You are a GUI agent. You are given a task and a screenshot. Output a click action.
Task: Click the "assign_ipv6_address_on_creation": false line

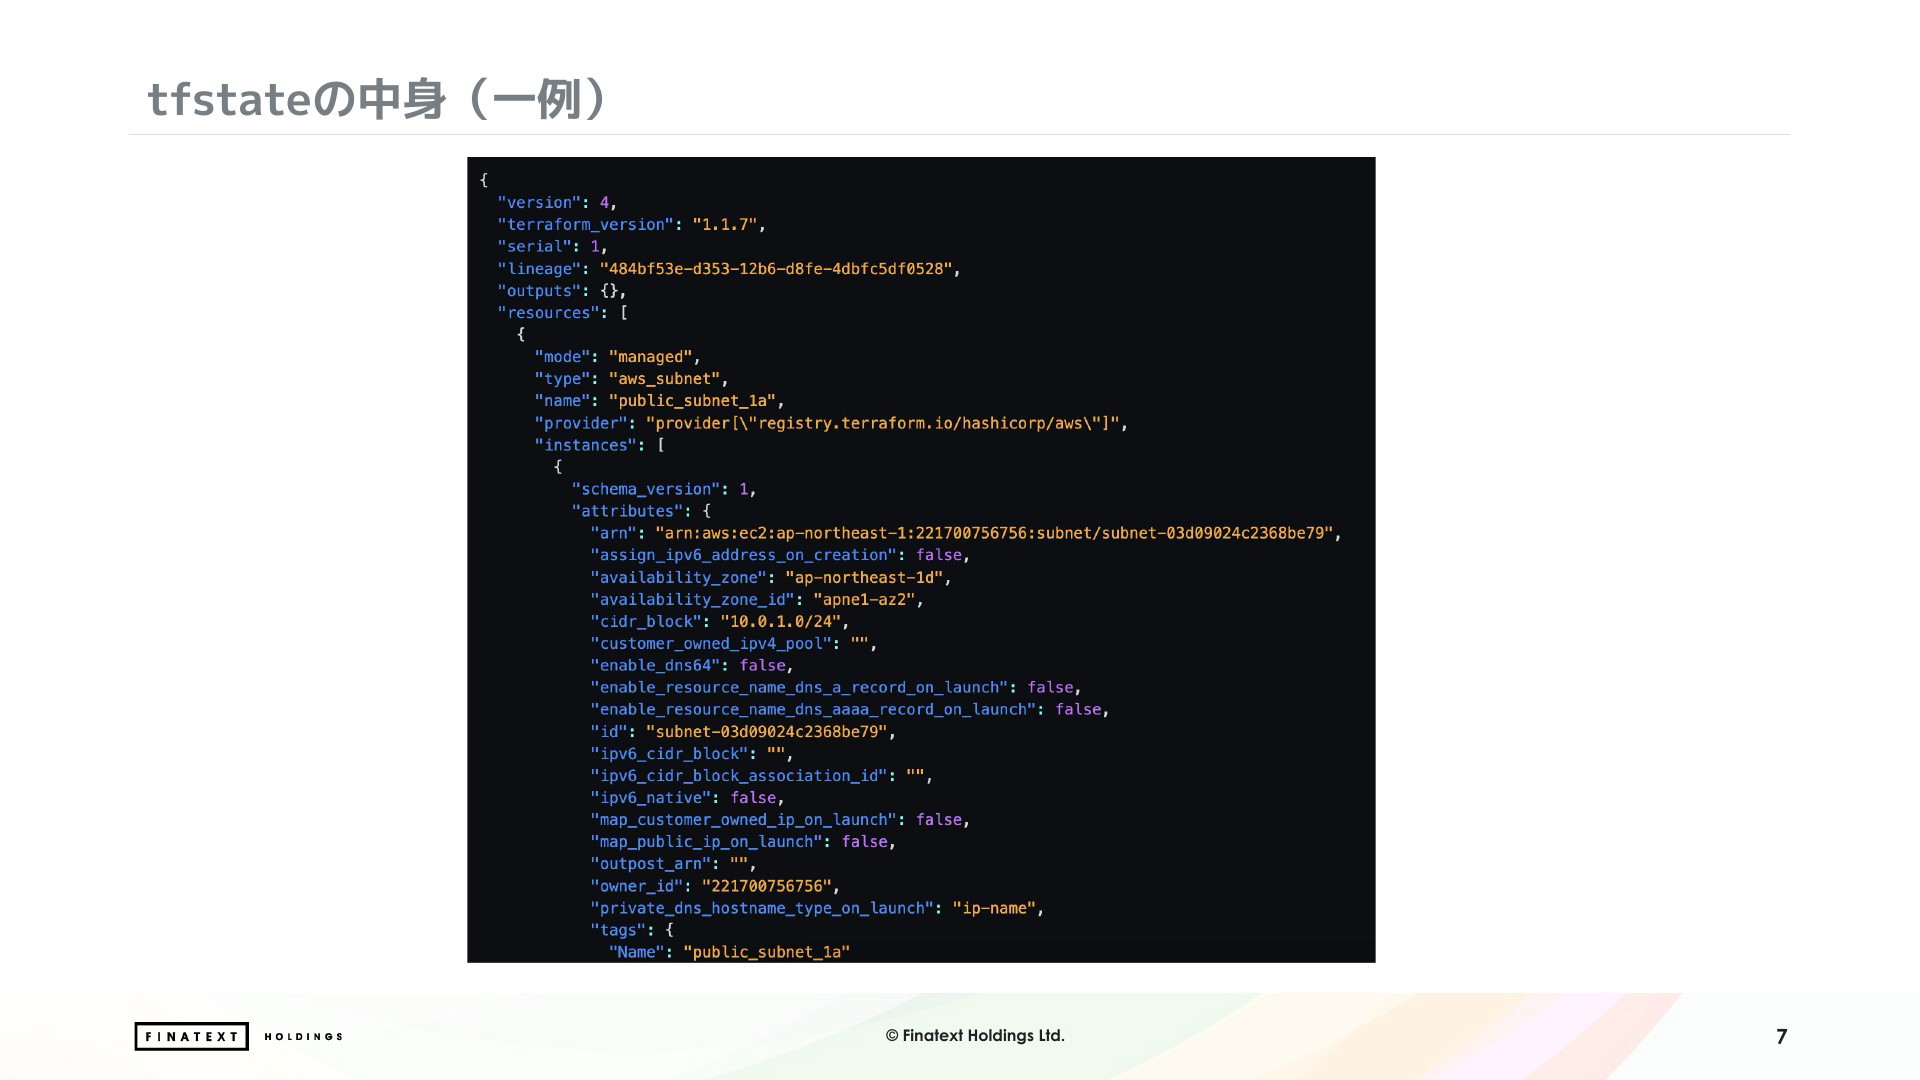click(x=780, y=555)
